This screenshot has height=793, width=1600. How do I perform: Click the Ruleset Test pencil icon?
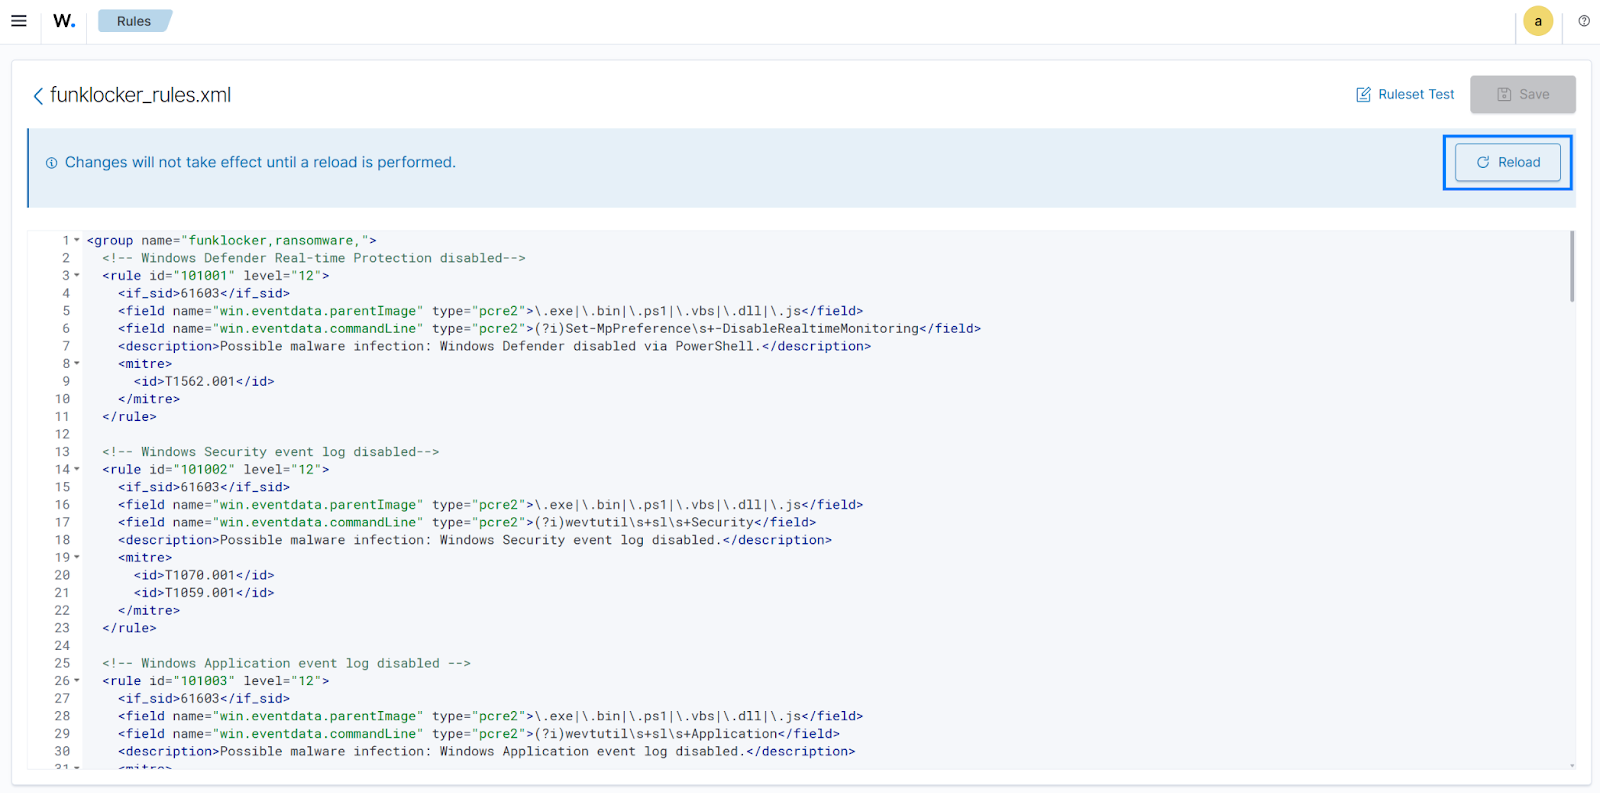1363,95
